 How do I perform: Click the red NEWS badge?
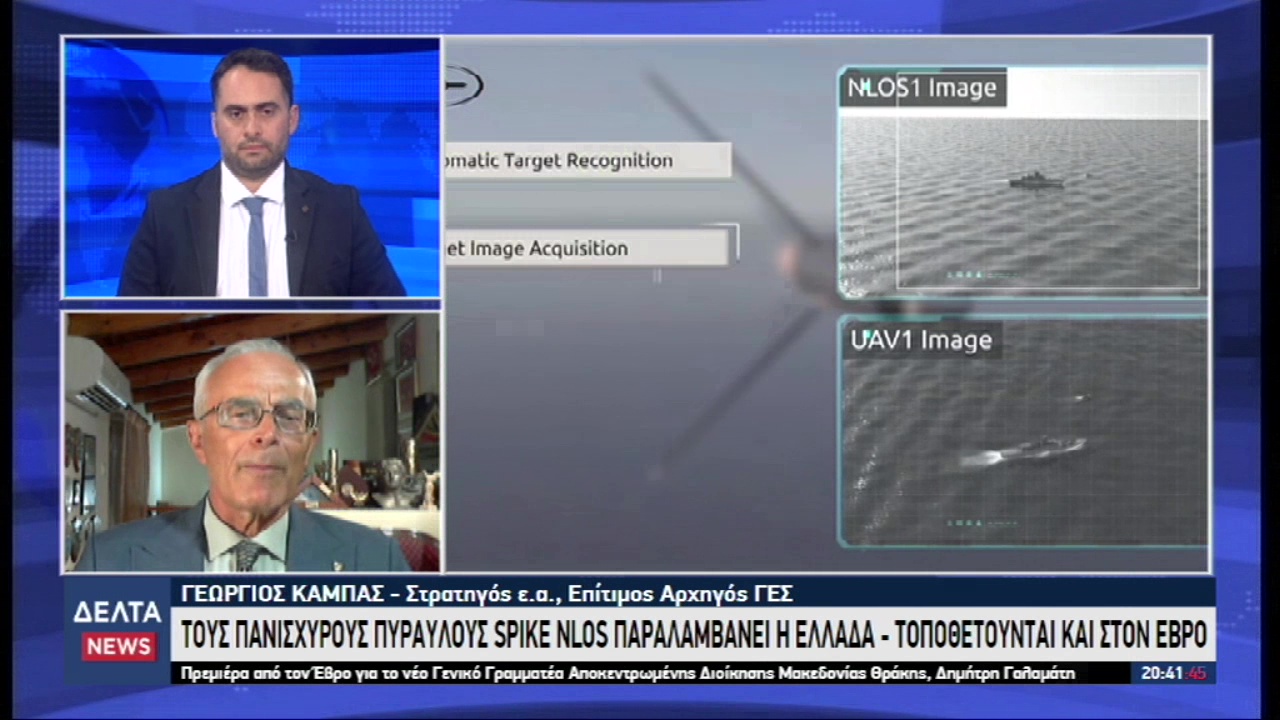click(118, 646)
